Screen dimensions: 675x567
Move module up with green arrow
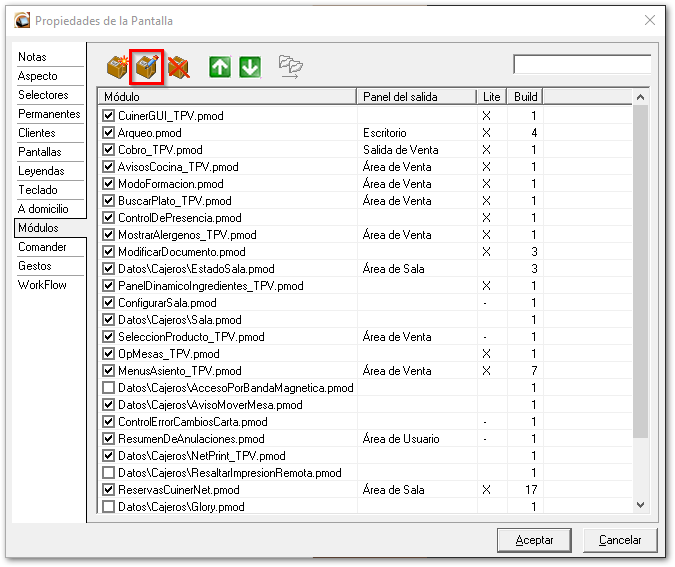tap(220, 67)
